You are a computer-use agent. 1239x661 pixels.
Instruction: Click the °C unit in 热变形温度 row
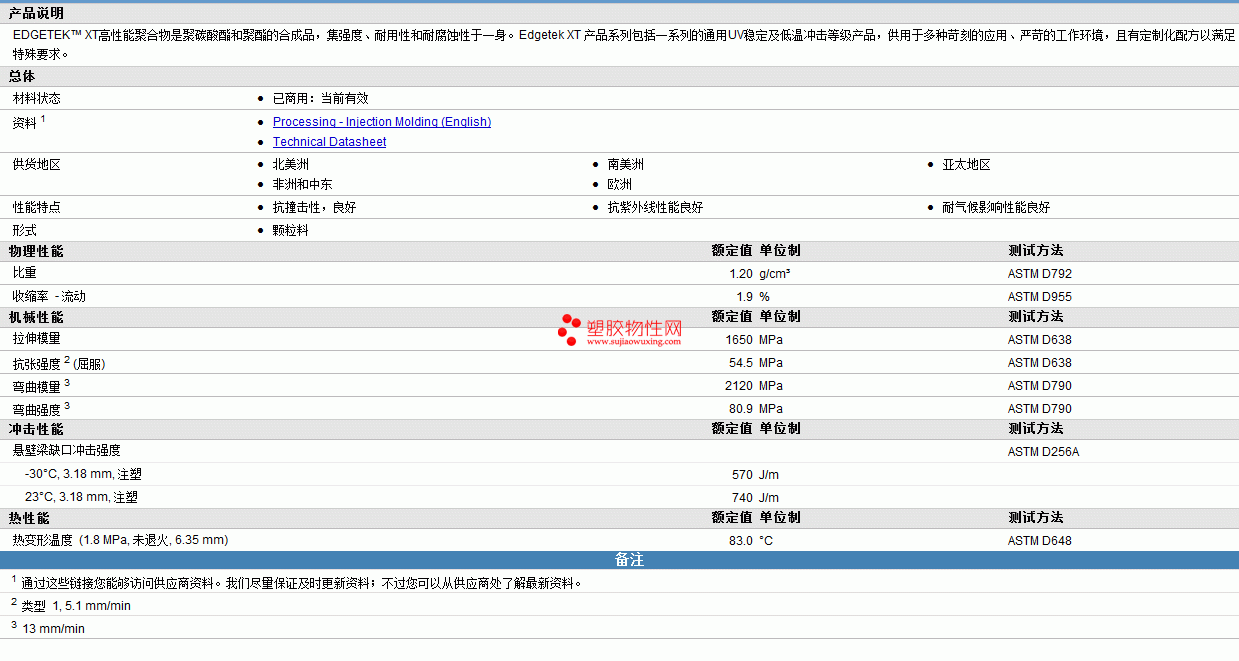[x=766, y=541]
